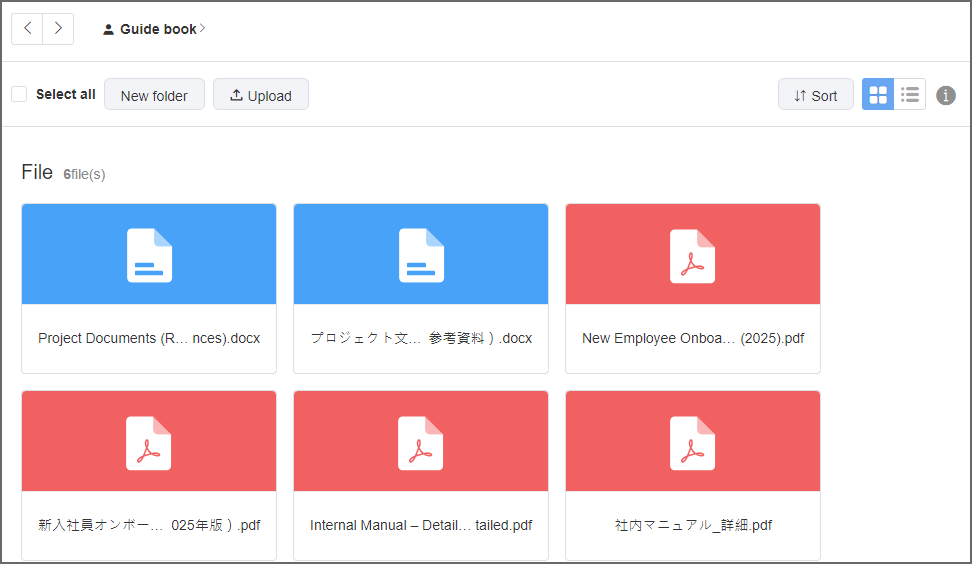Click the Upload button
This screenshot has width=972, height=564.
(261, 95)
